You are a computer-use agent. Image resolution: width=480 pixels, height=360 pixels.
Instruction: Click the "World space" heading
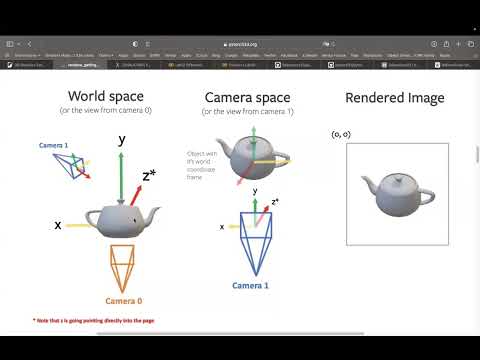[x=106, y=96]
